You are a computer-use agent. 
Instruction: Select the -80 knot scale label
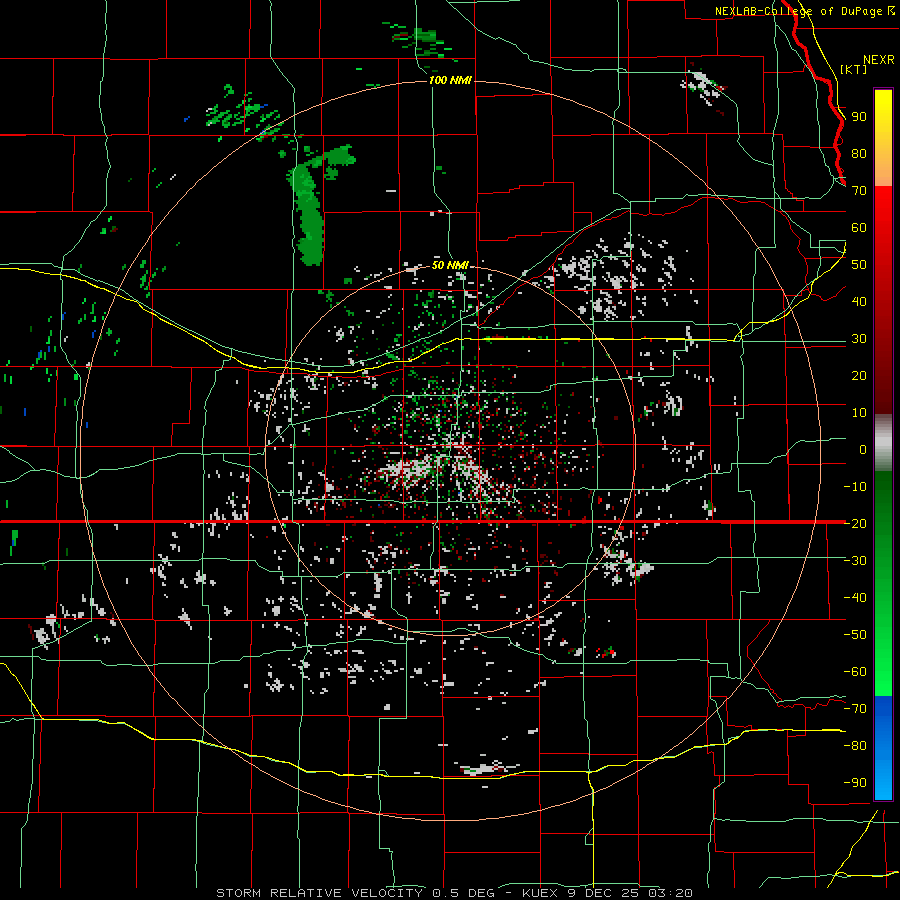click(x=855, y=746)
